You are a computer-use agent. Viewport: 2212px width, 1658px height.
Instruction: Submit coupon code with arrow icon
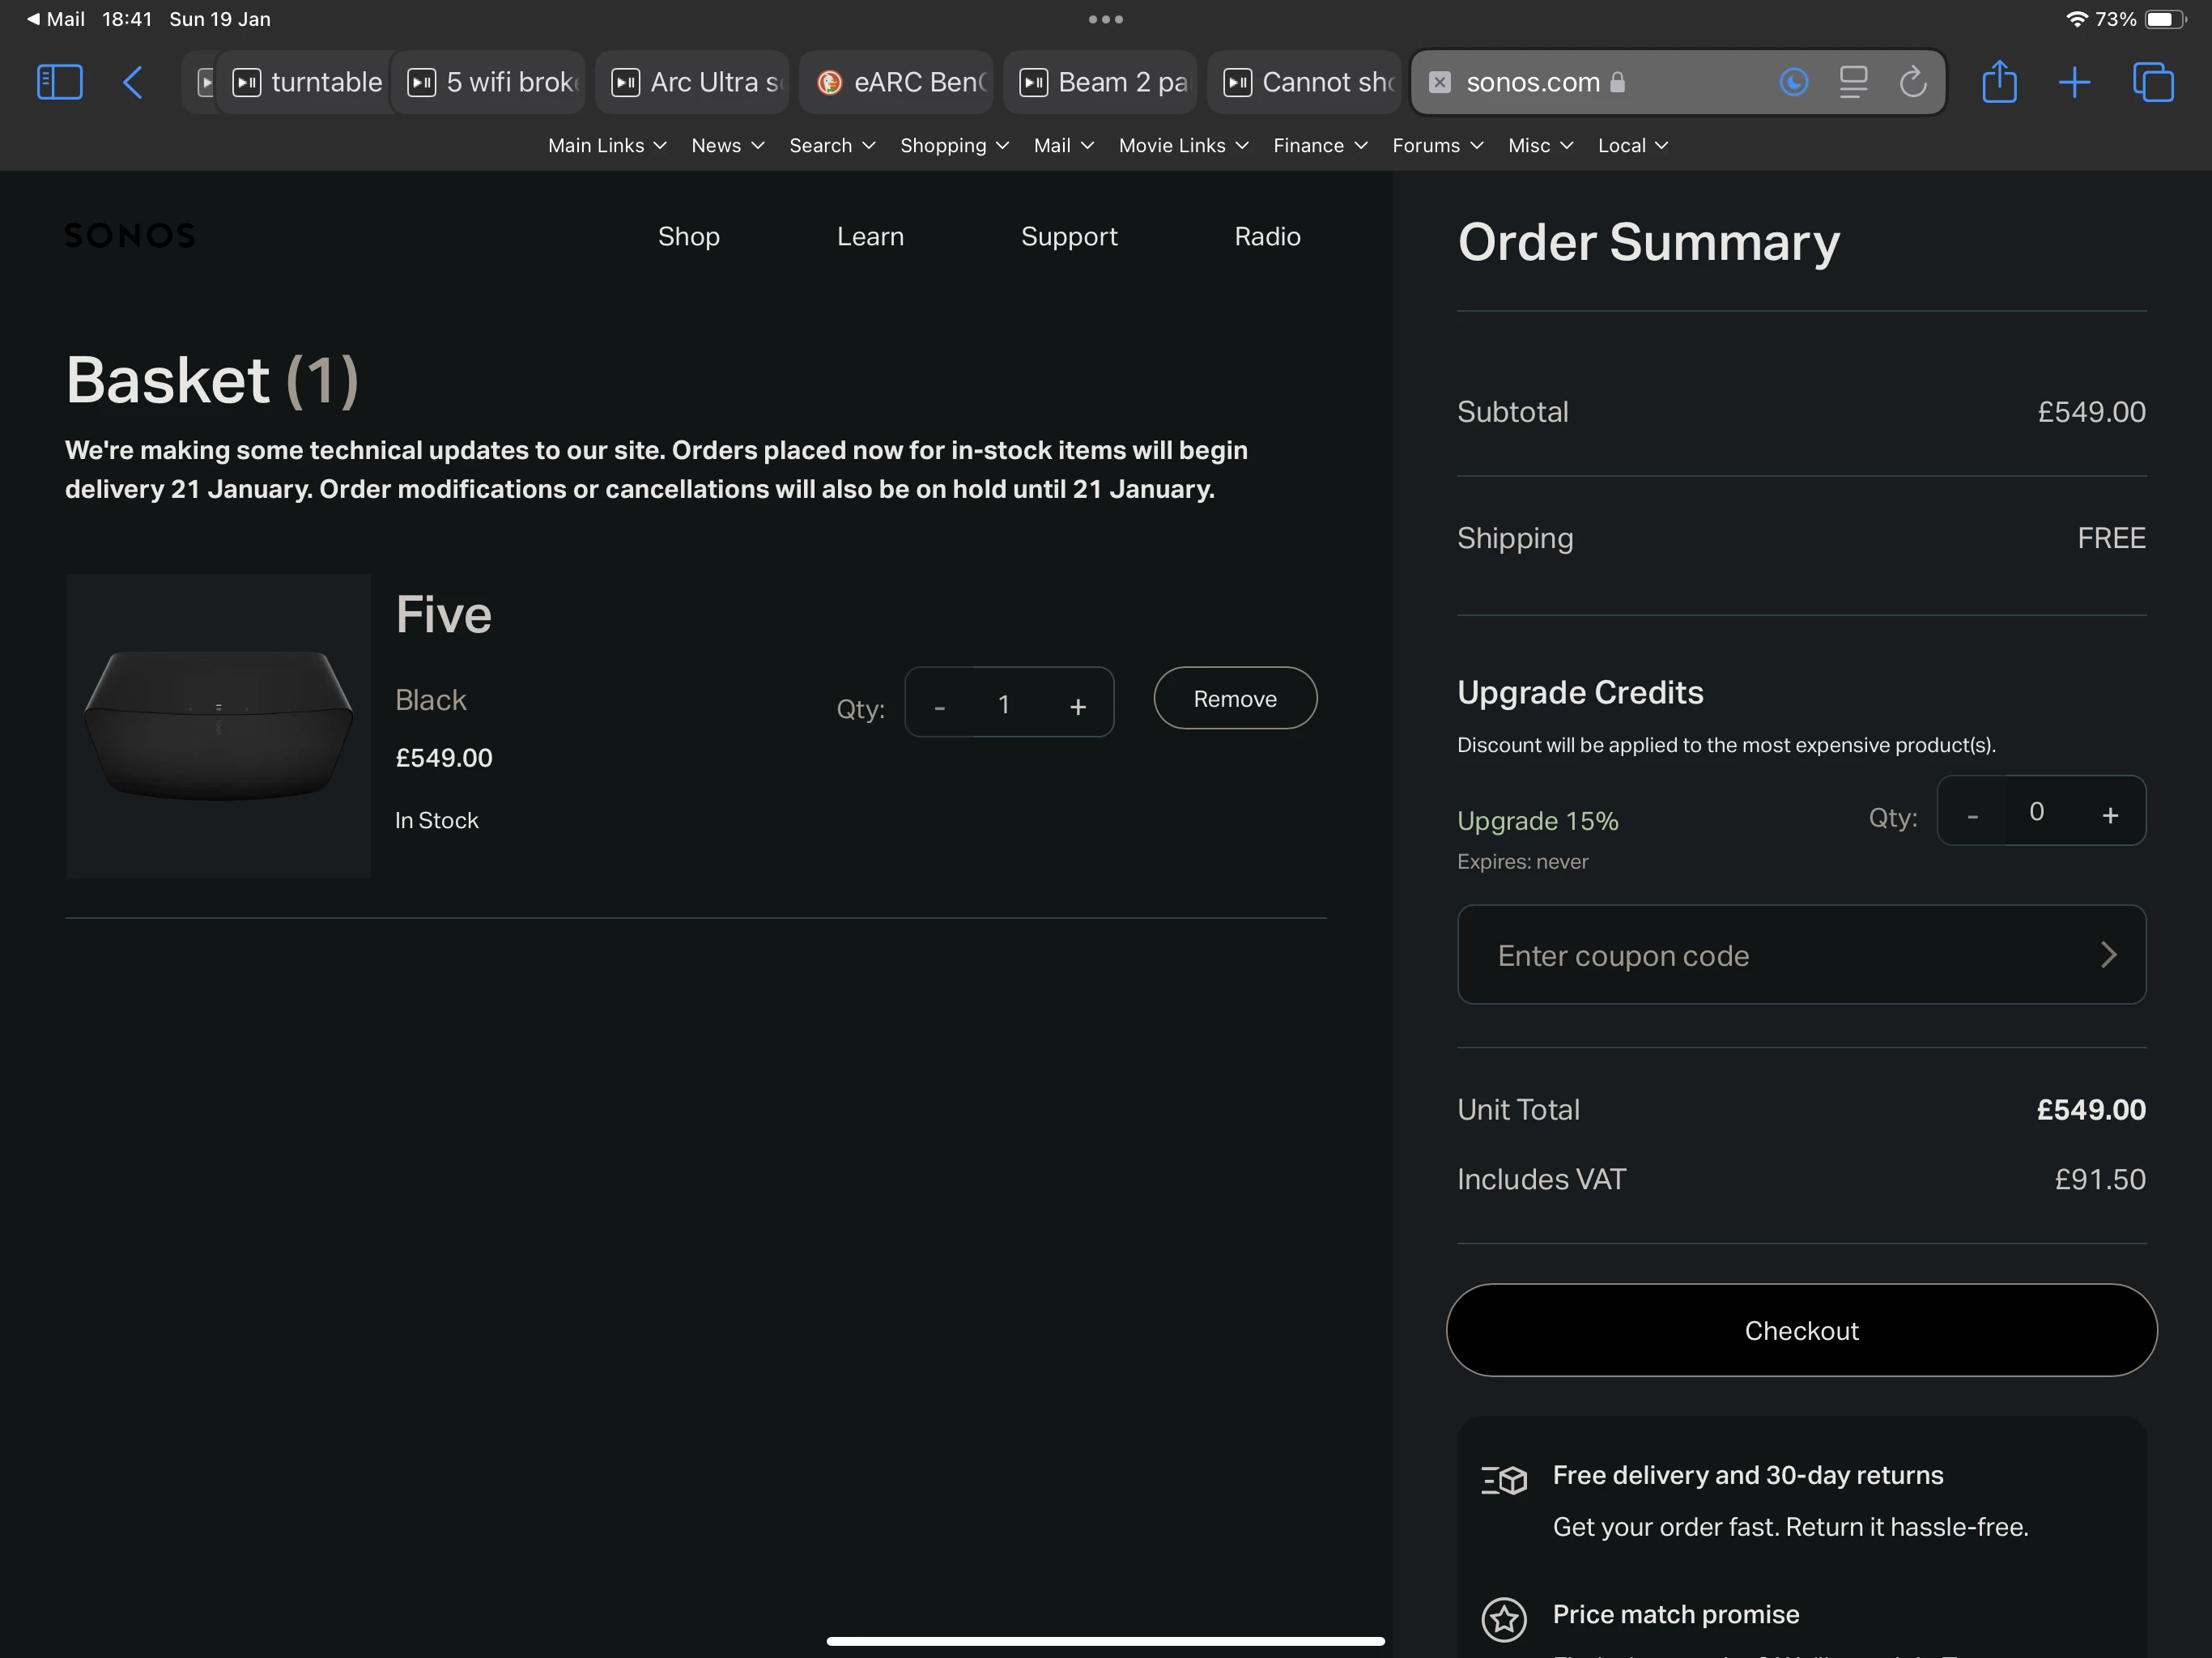(x=2108, y=955)
